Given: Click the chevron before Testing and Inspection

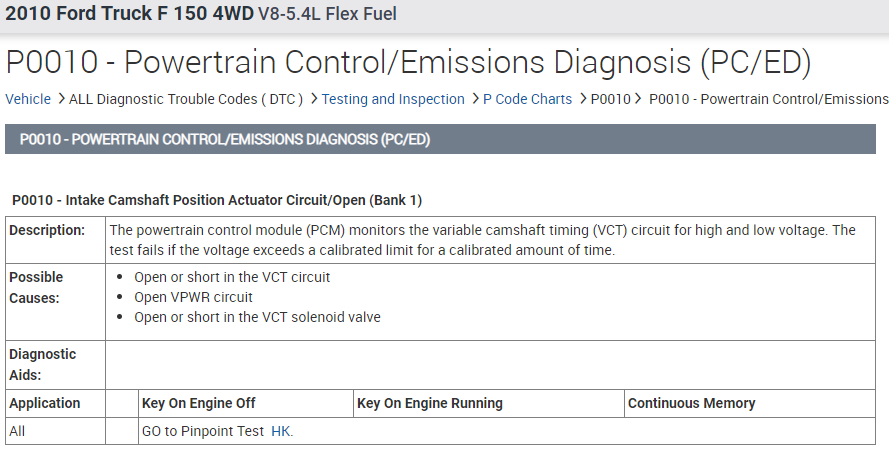Looking at the screenshot, I should pyautogui.click(x=313, y=99).
